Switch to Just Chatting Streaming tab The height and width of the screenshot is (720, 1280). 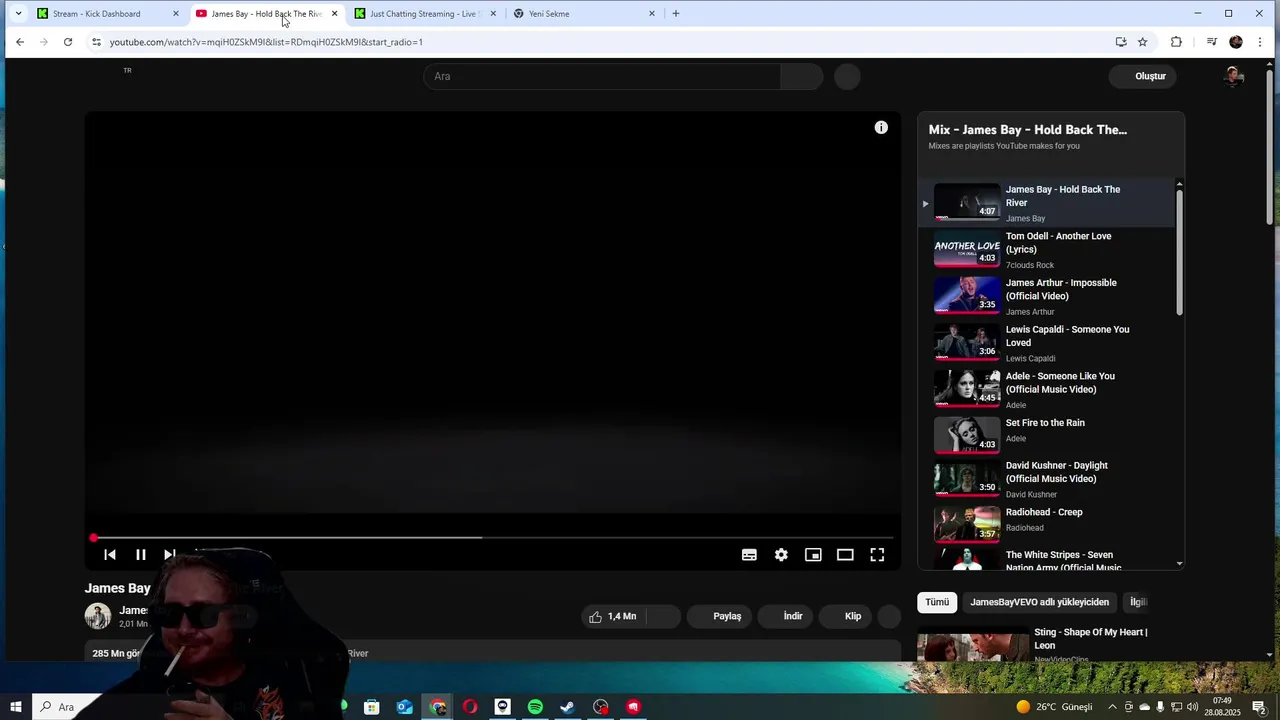(x=425, y=14)
